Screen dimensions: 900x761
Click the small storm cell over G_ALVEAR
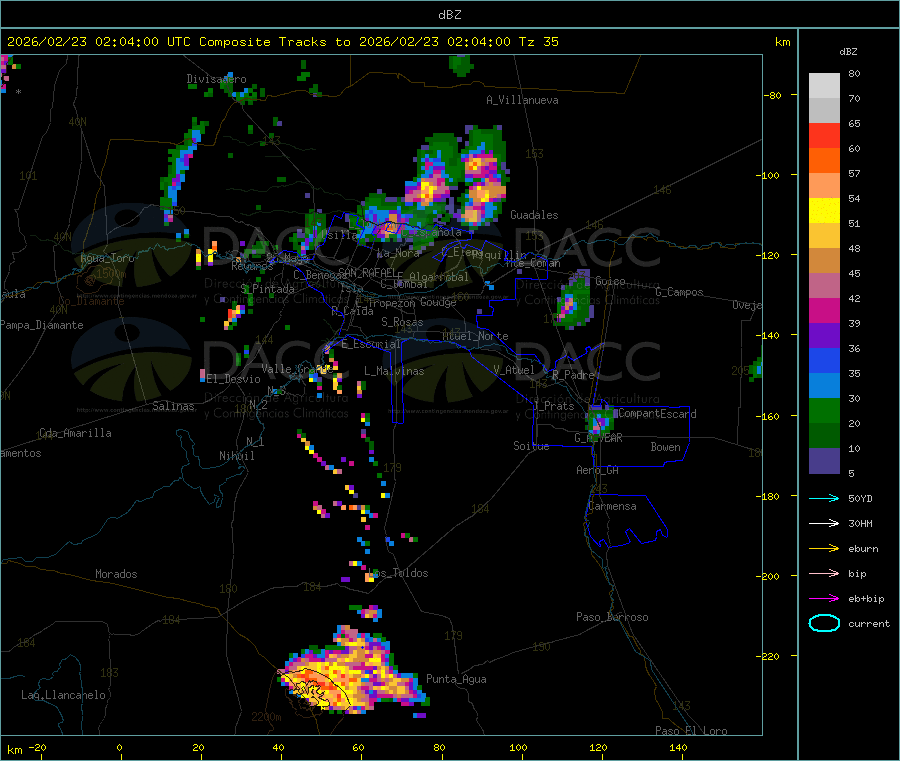point(600,420)
